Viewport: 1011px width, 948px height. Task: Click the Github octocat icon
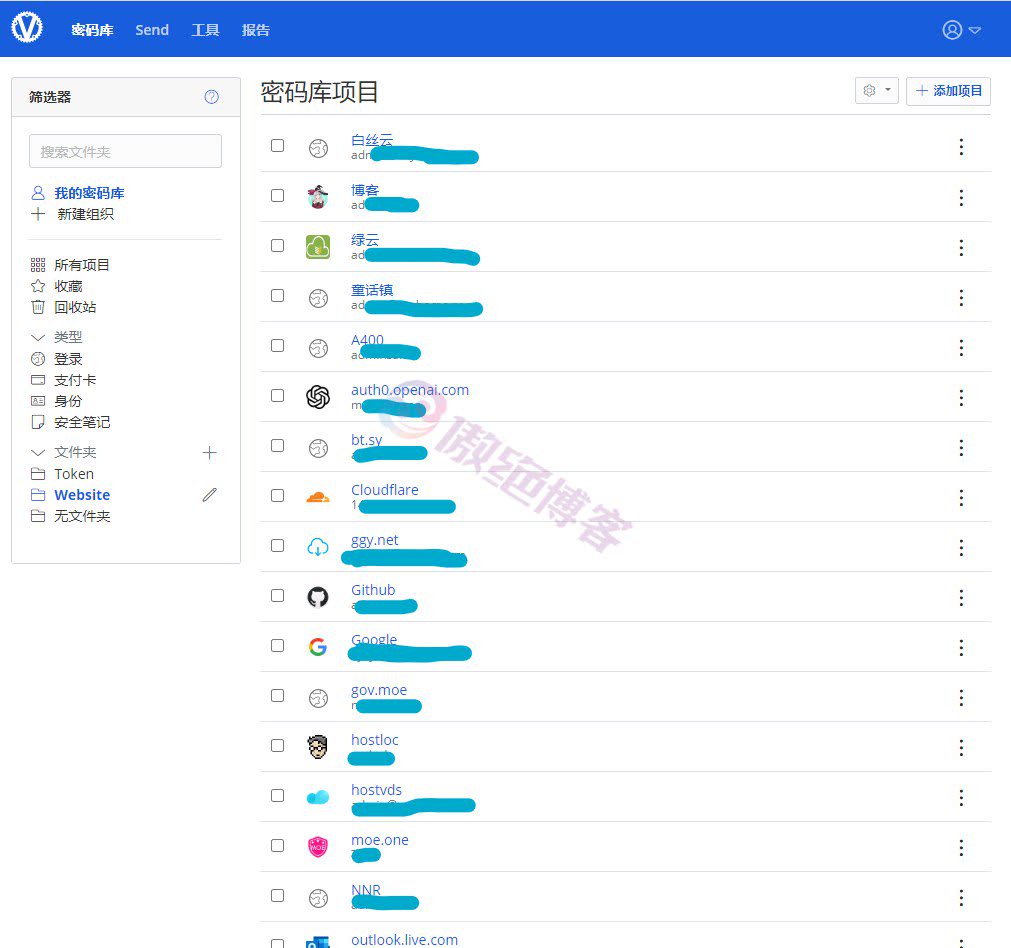click(x=318, y=597)
